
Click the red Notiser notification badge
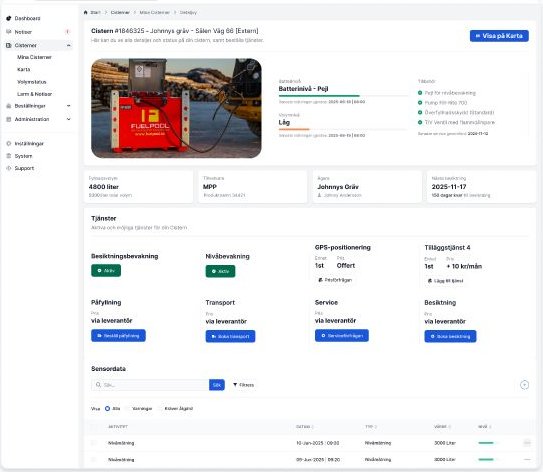[68, 32]
